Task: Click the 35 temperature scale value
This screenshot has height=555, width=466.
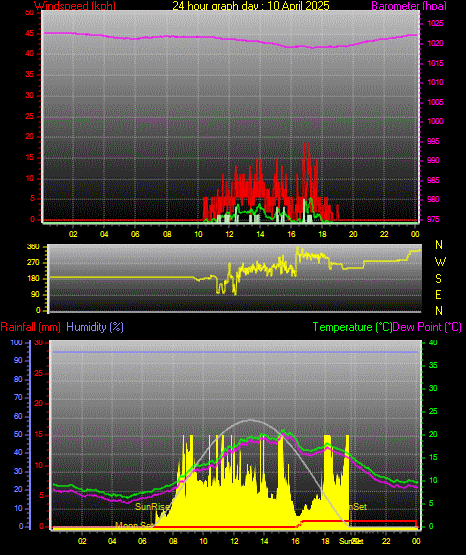Action: point(433,365)
